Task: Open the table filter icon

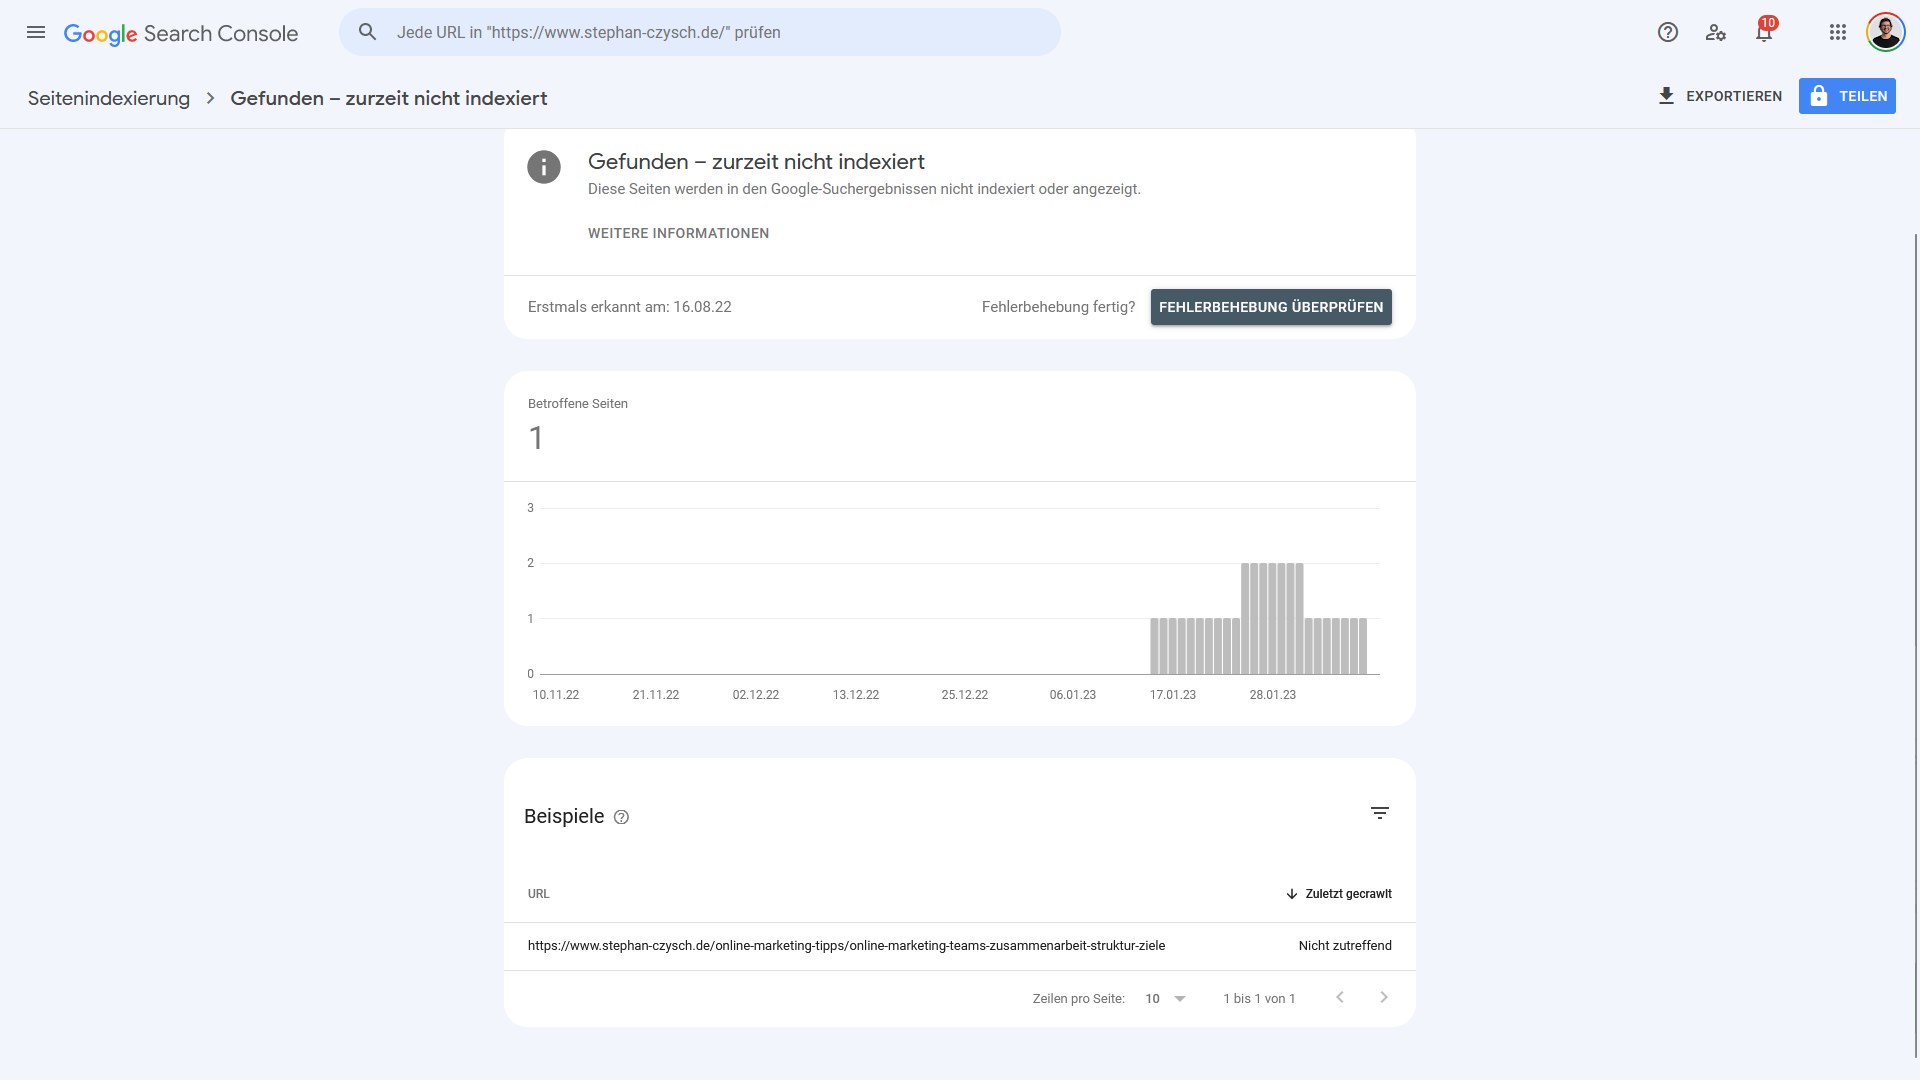Action: point(1380,813)
